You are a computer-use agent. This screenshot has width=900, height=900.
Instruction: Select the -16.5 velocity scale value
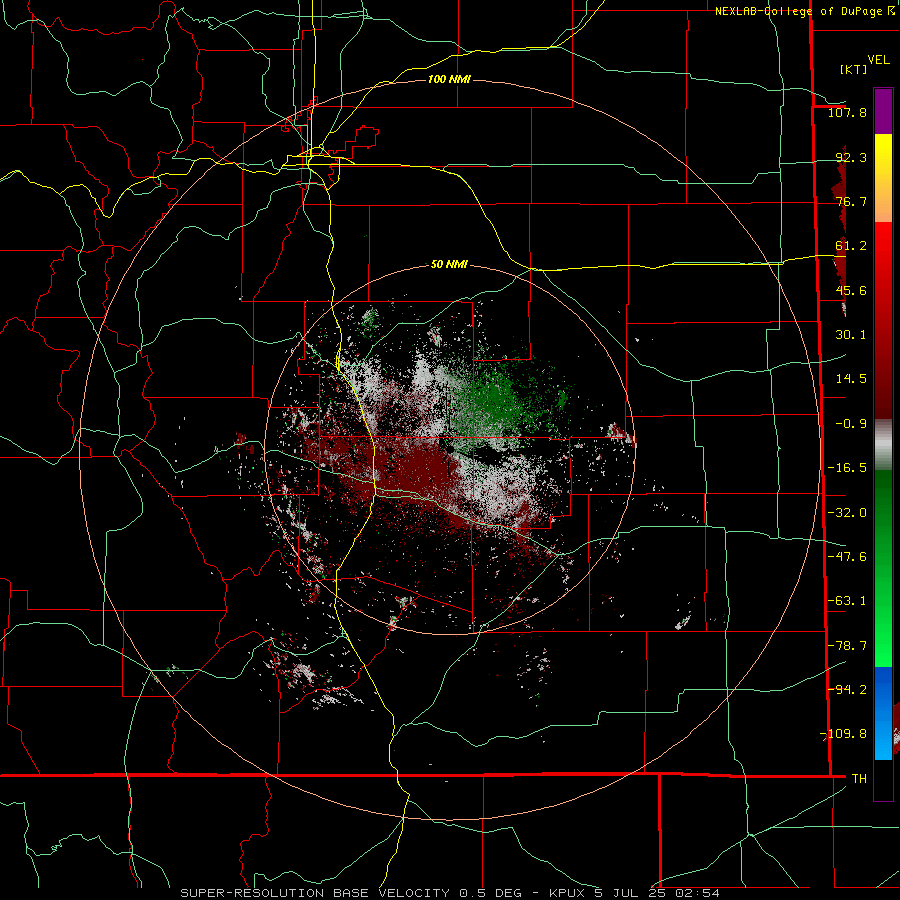[x=847, y=468]
